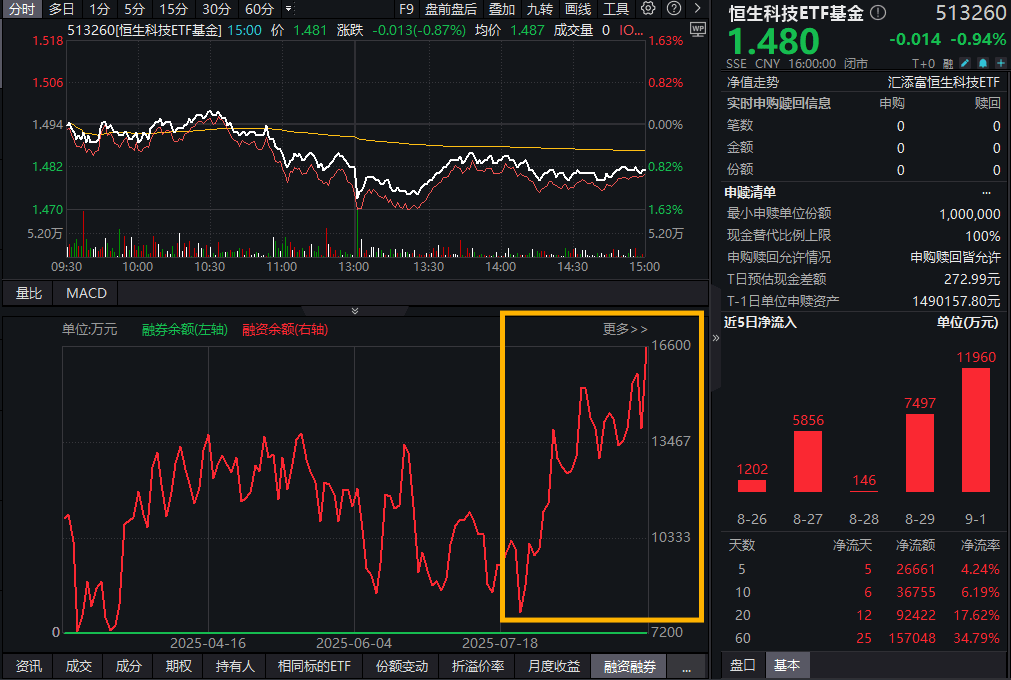This screenshot has width=1011, height=680.
Task: Click the 更多>> link
Action: pyautogui.click(x=625, y=329)
